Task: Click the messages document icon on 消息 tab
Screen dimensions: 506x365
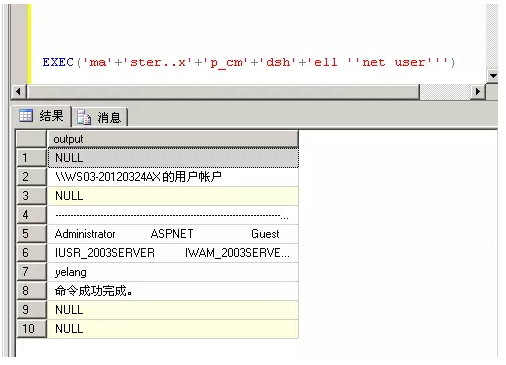Action: (84, 117)
